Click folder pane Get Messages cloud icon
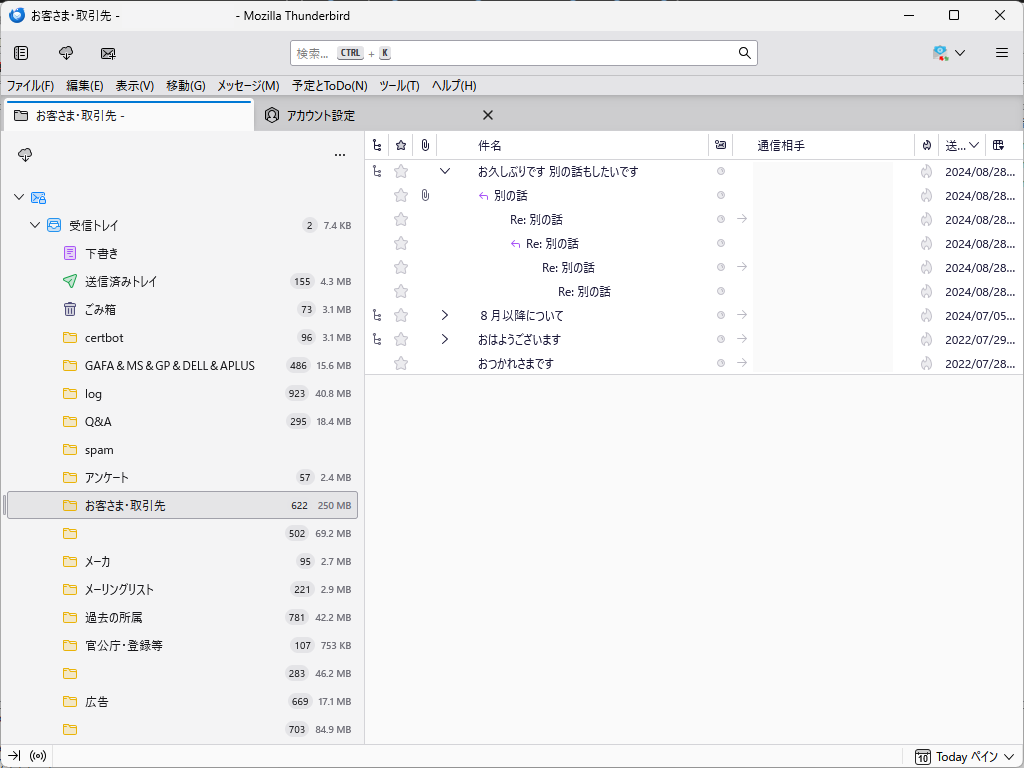 (25, 155)
